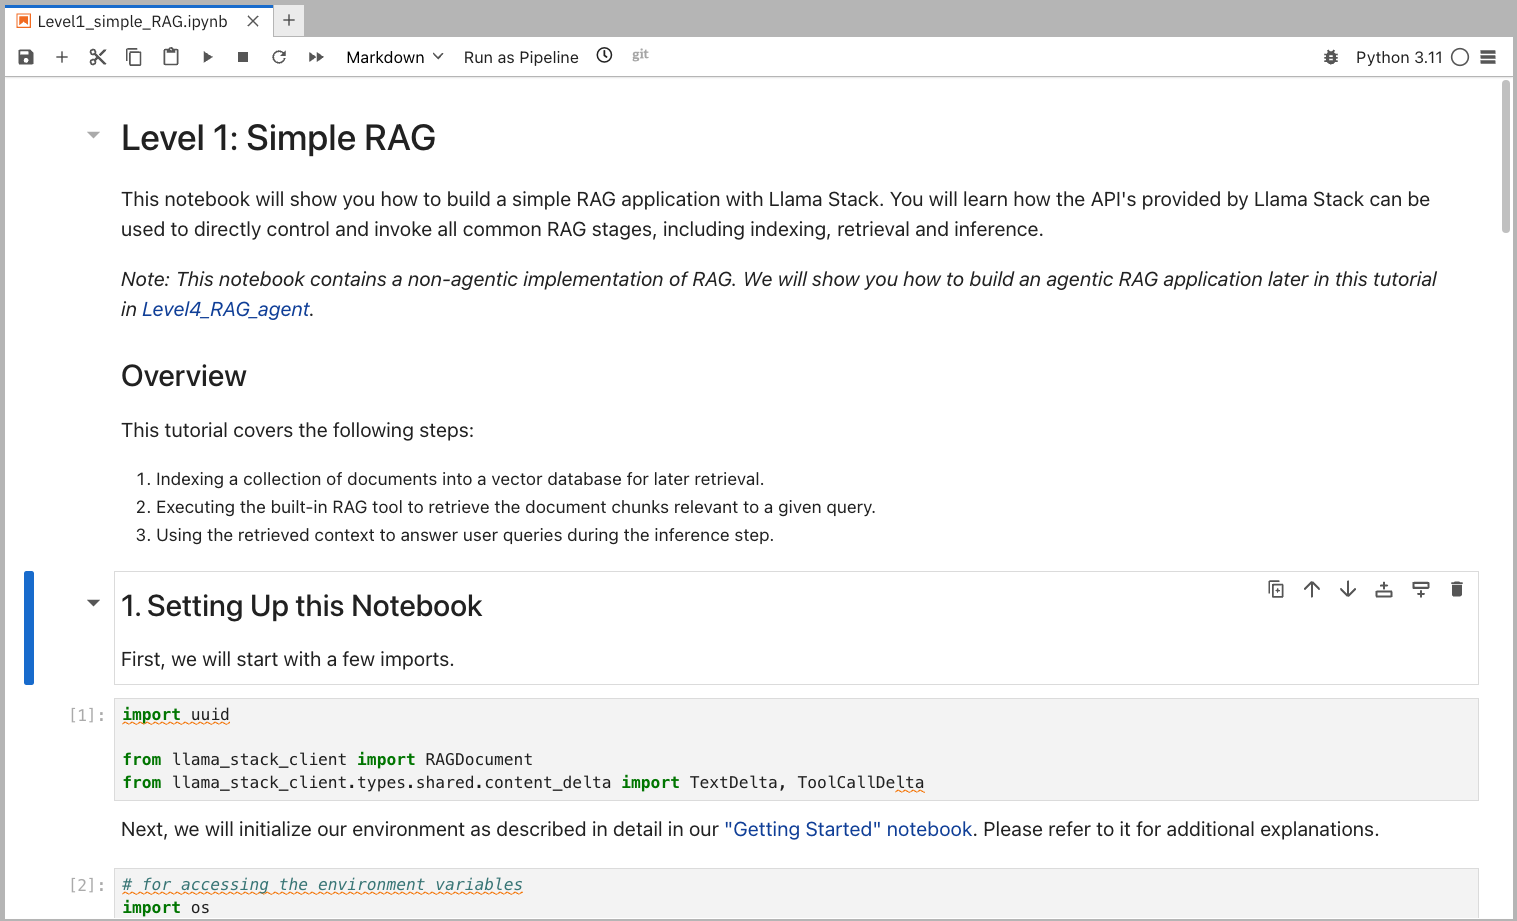
Task: Open the clock icon next to Run as Pipeline
Action: tap(604, 56)
